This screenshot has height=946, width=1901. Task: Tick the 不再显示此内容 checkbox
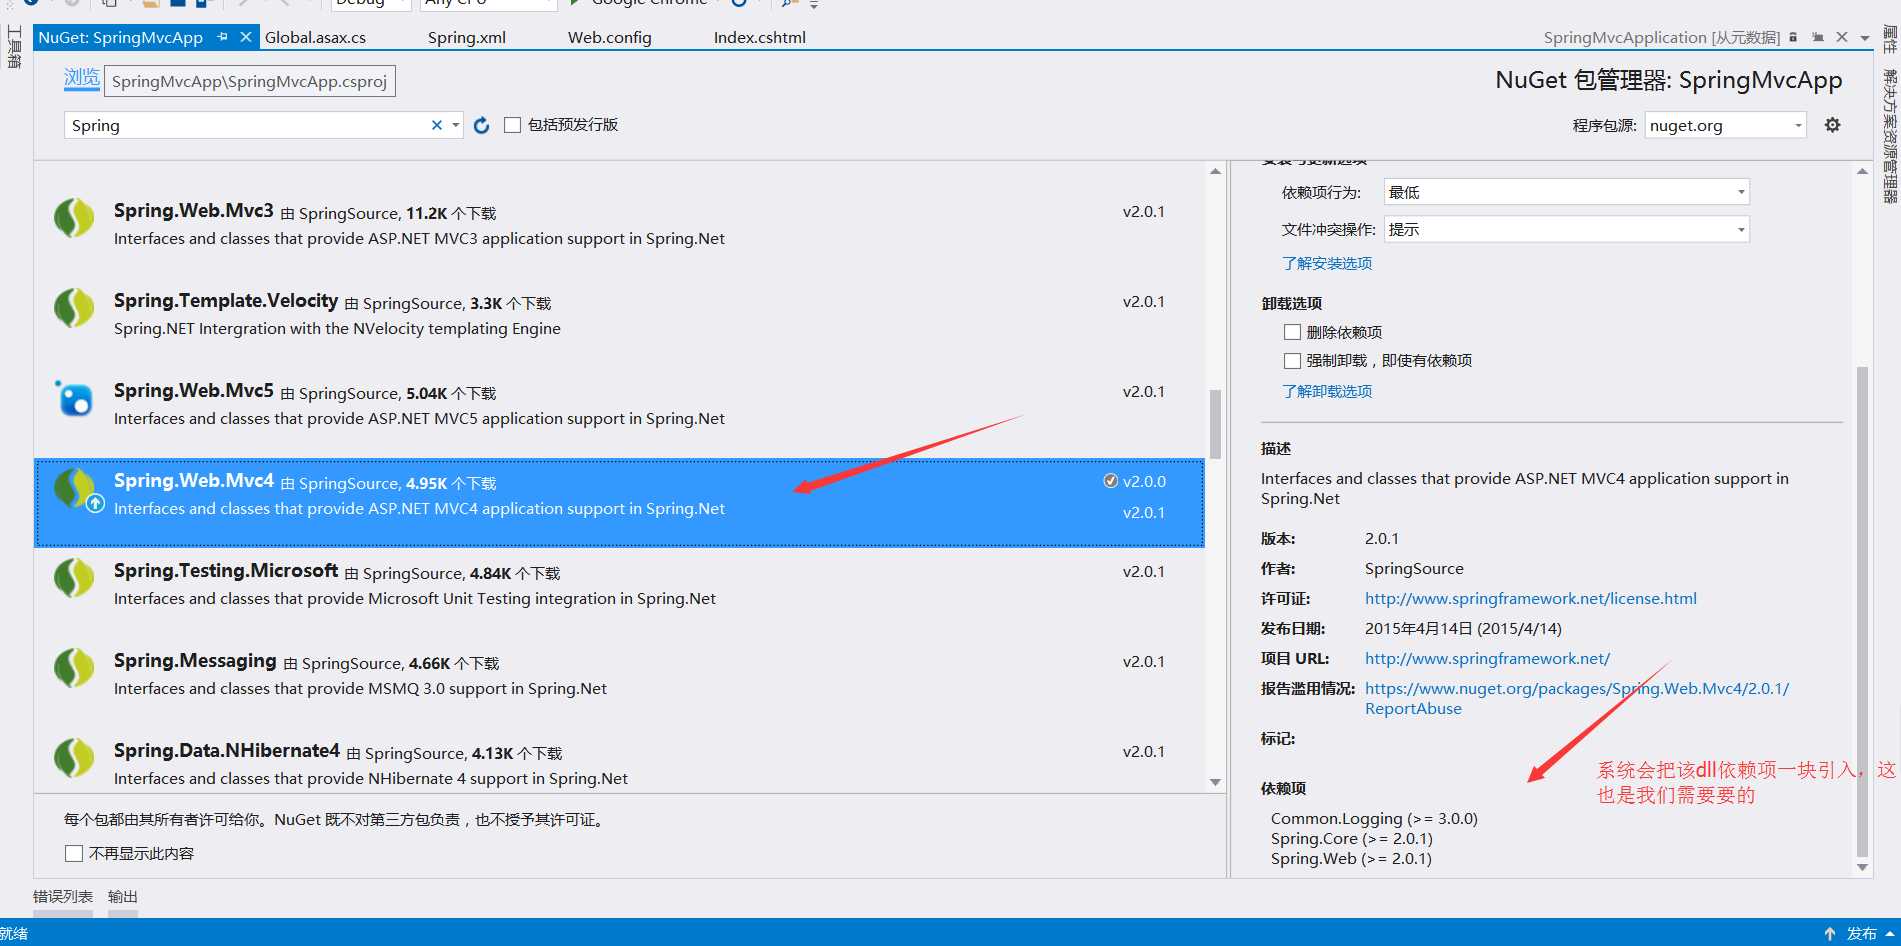(x=73, y=853)
